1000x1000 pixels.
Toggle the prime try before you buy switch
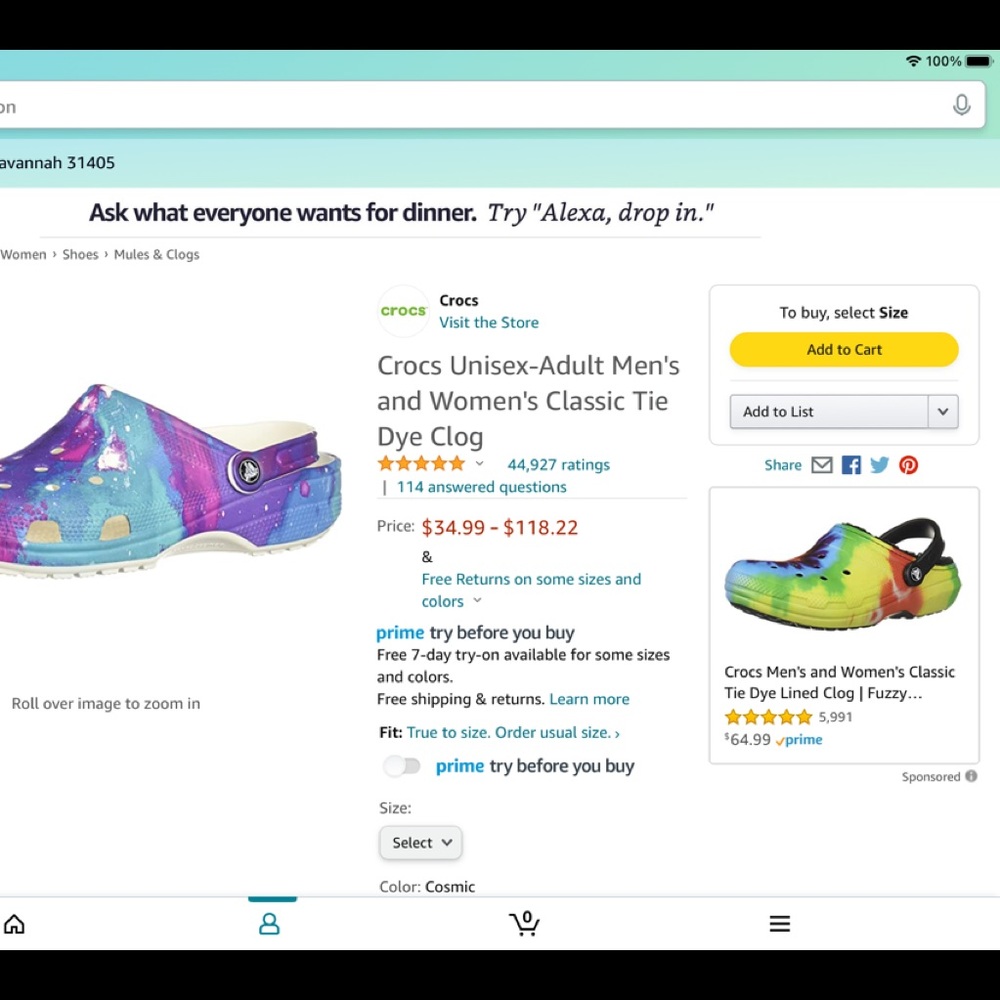coord(402,767)
